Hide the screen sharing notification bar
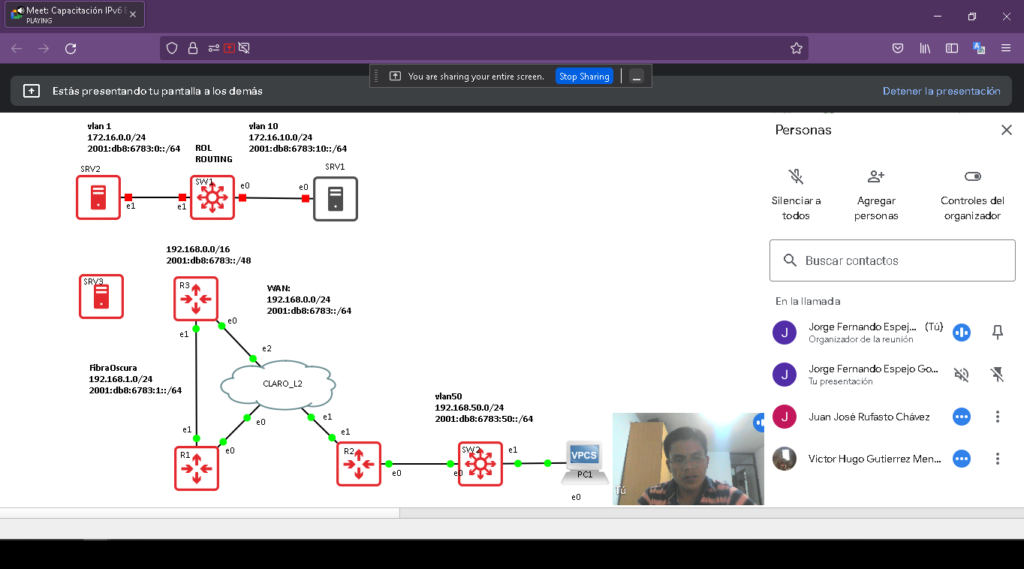Image resolution: width=1024 pixels, height=569 pixels. click(636, 76)
